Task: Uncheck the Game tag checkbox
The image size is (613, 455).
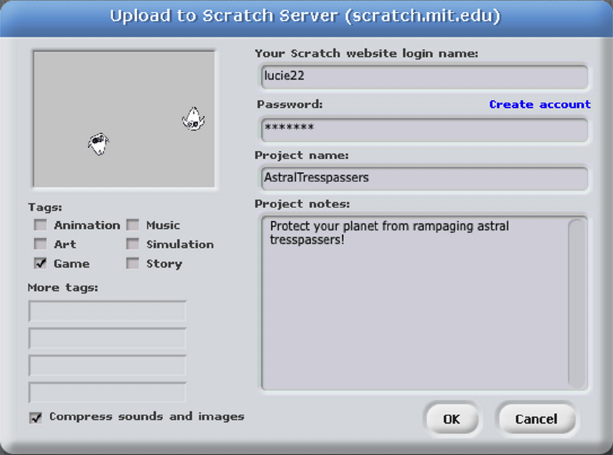Action: [40, 263]
